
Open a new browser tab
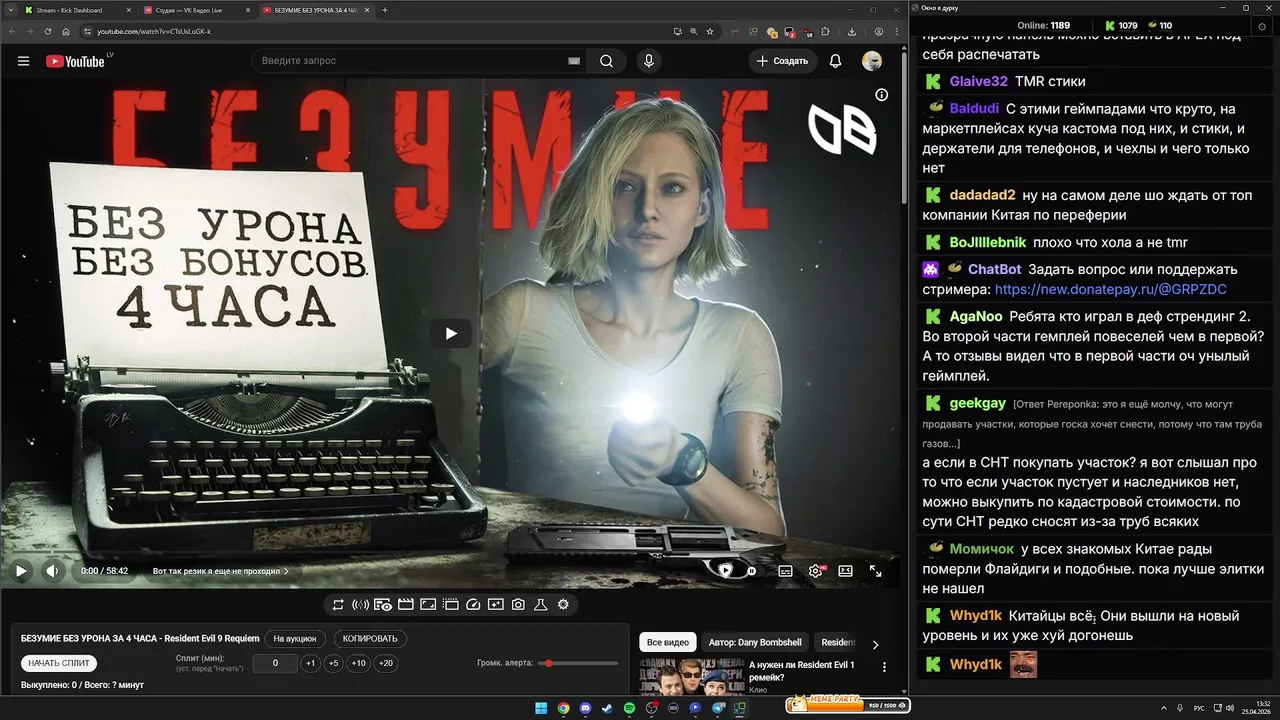click(x=385, y=10)
